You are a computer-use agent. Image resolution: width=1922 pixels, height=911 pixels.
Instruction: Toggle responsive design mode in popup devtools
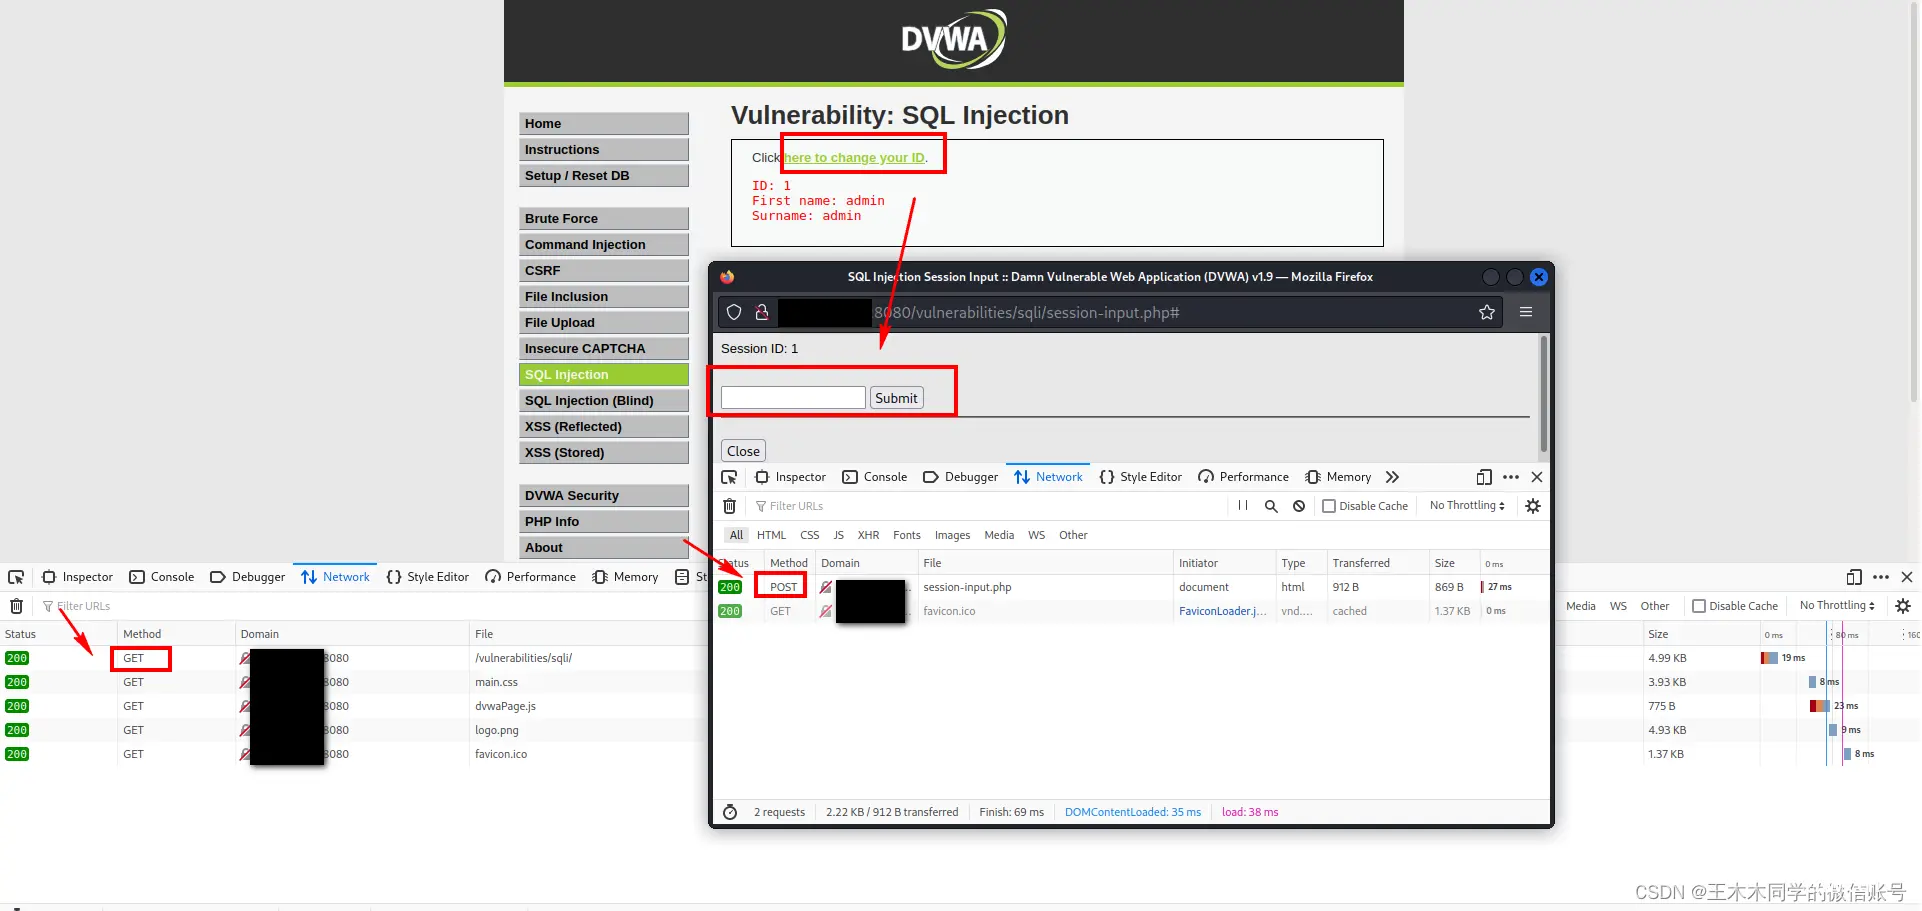1484,477
